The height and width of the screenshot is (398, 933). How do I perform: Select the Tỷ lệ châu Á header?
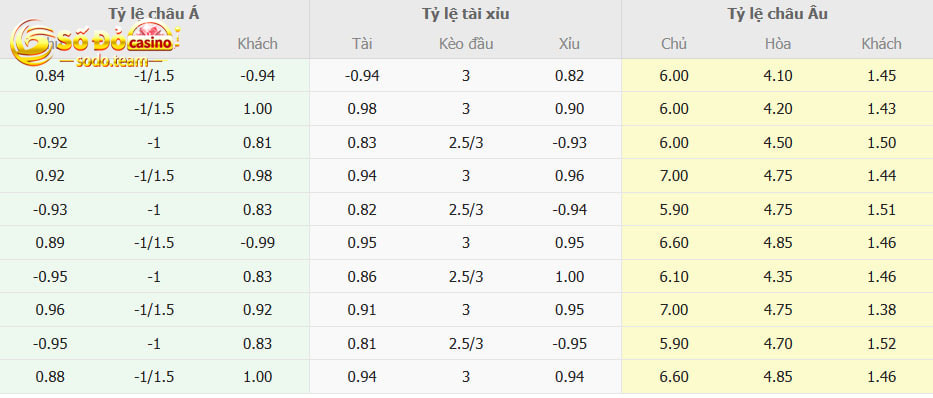point(154,14)
